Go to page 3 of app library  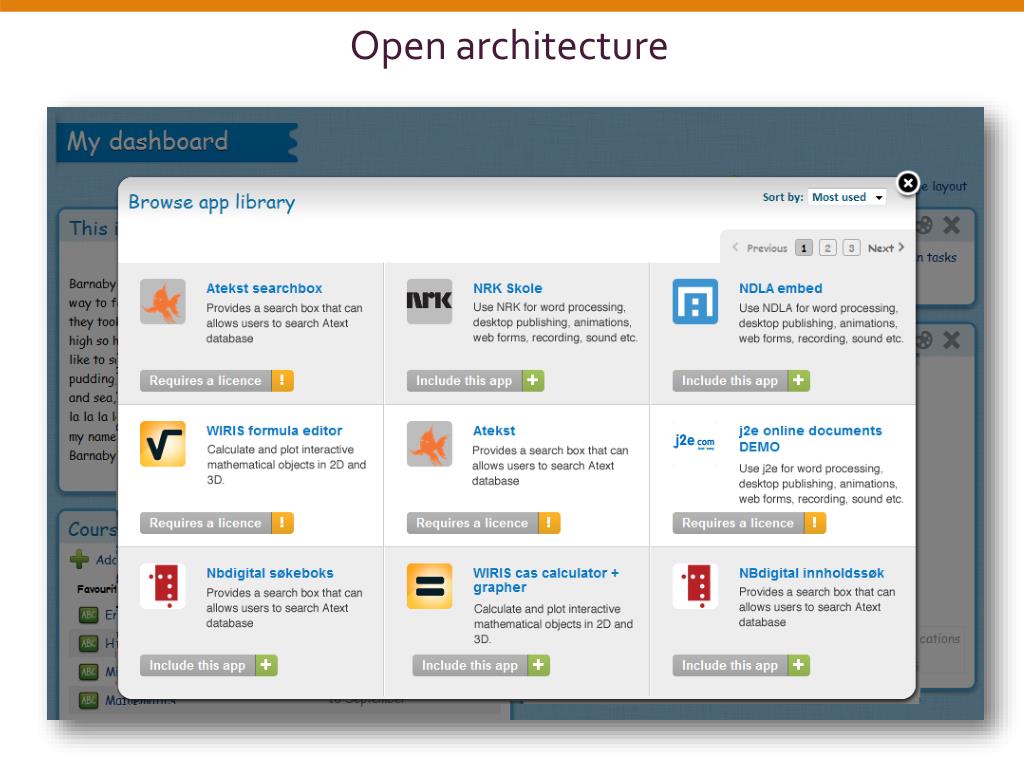pyautogui.click(x=851, y=248)
